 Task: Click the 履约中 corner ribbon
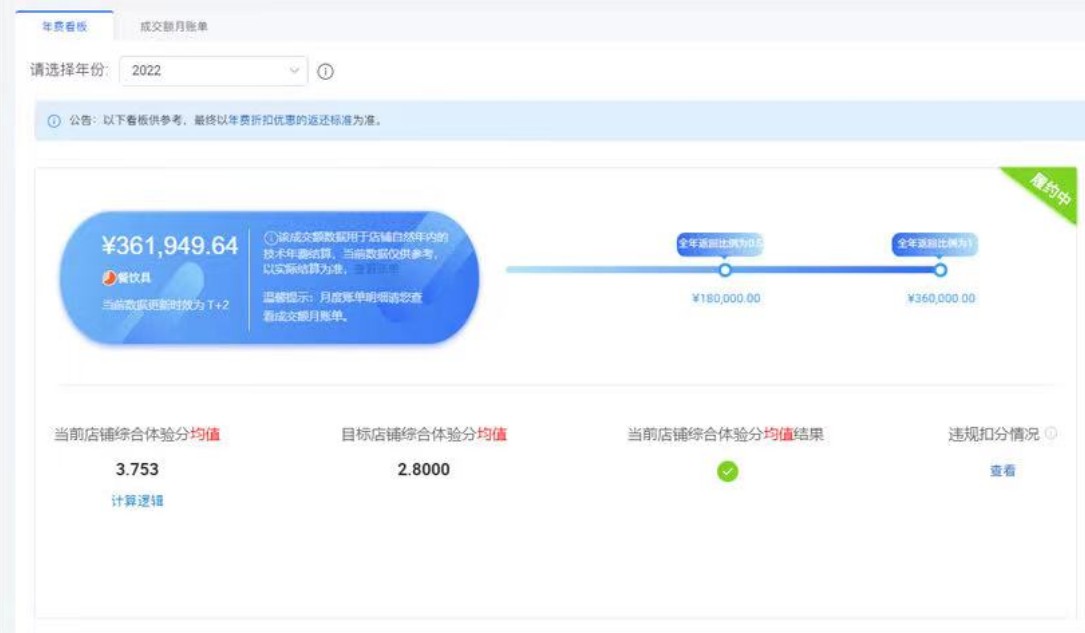point(1048,188)
